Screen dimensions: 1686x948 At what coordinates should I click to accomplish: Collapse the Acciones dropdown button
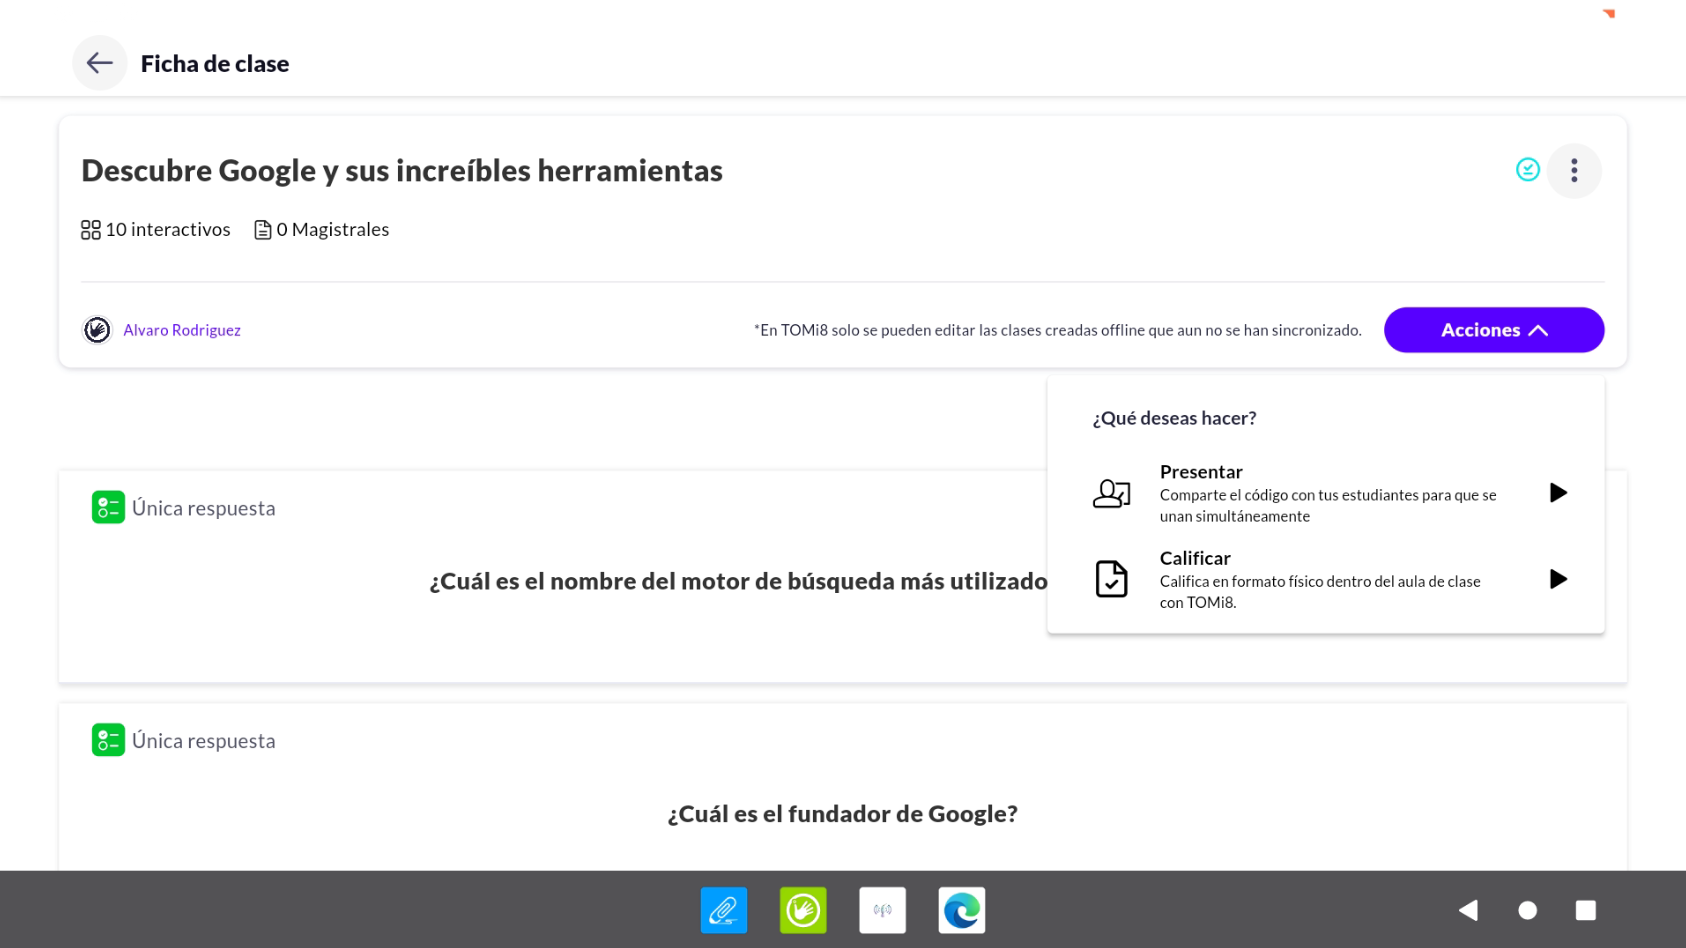click(x=1493, y=330)
